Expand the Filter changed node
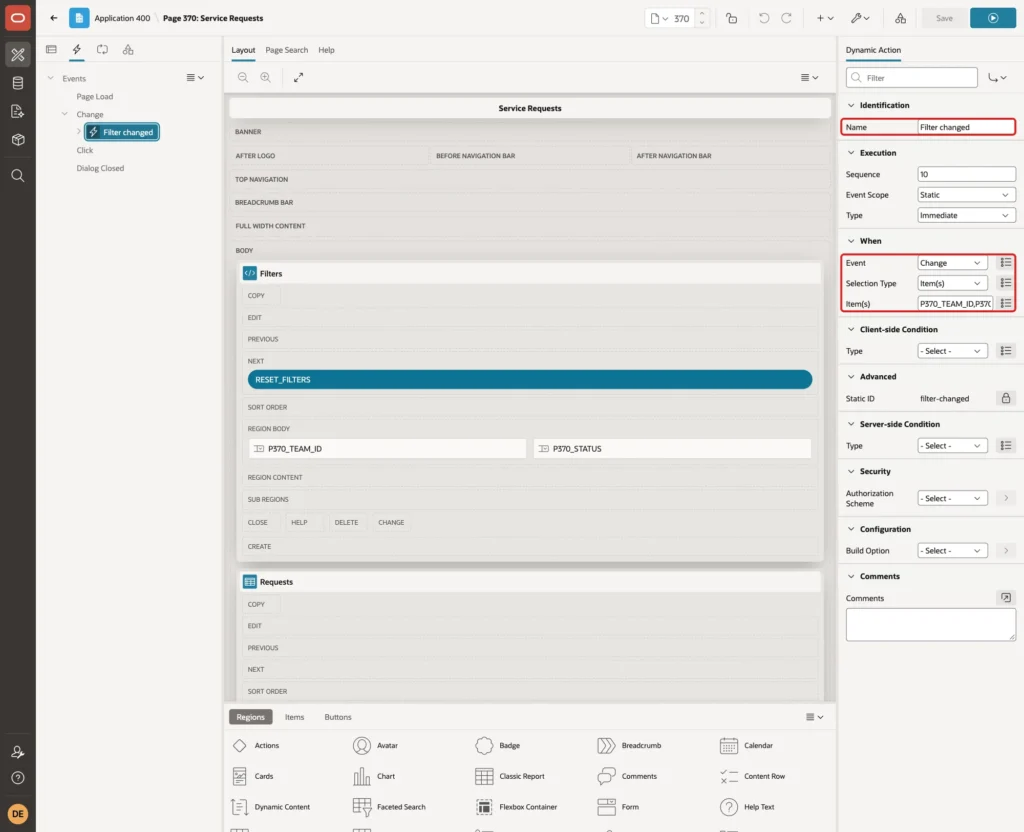This screenshot has width=1024, height=832. point(78,131)
